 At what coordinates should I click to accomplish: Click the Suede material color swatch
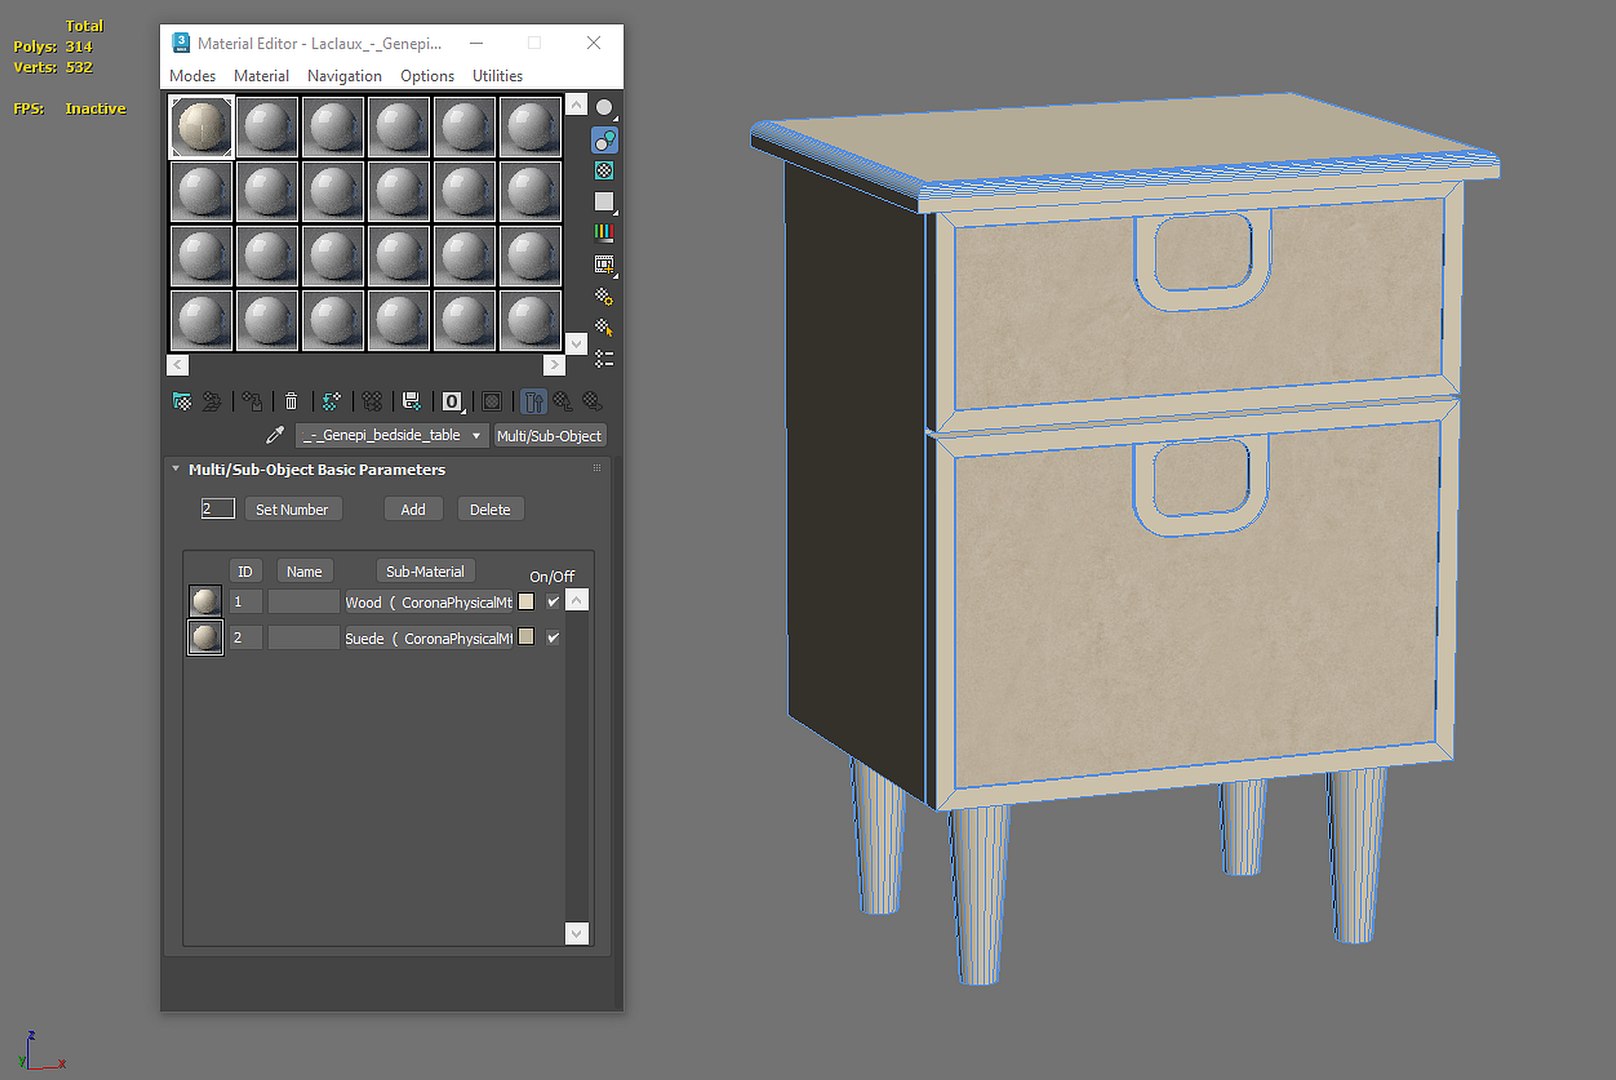(526, 637)
